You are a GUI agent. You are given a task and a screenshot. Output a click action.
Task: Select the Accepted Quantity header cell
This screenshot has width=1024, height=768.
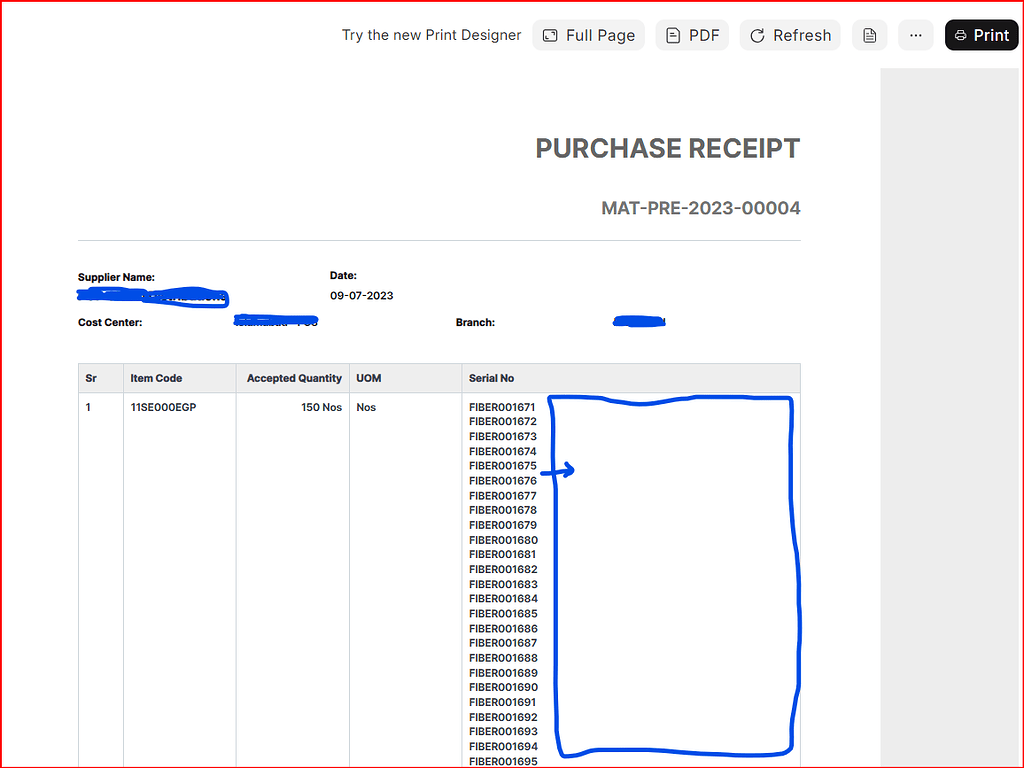(293, 378)
